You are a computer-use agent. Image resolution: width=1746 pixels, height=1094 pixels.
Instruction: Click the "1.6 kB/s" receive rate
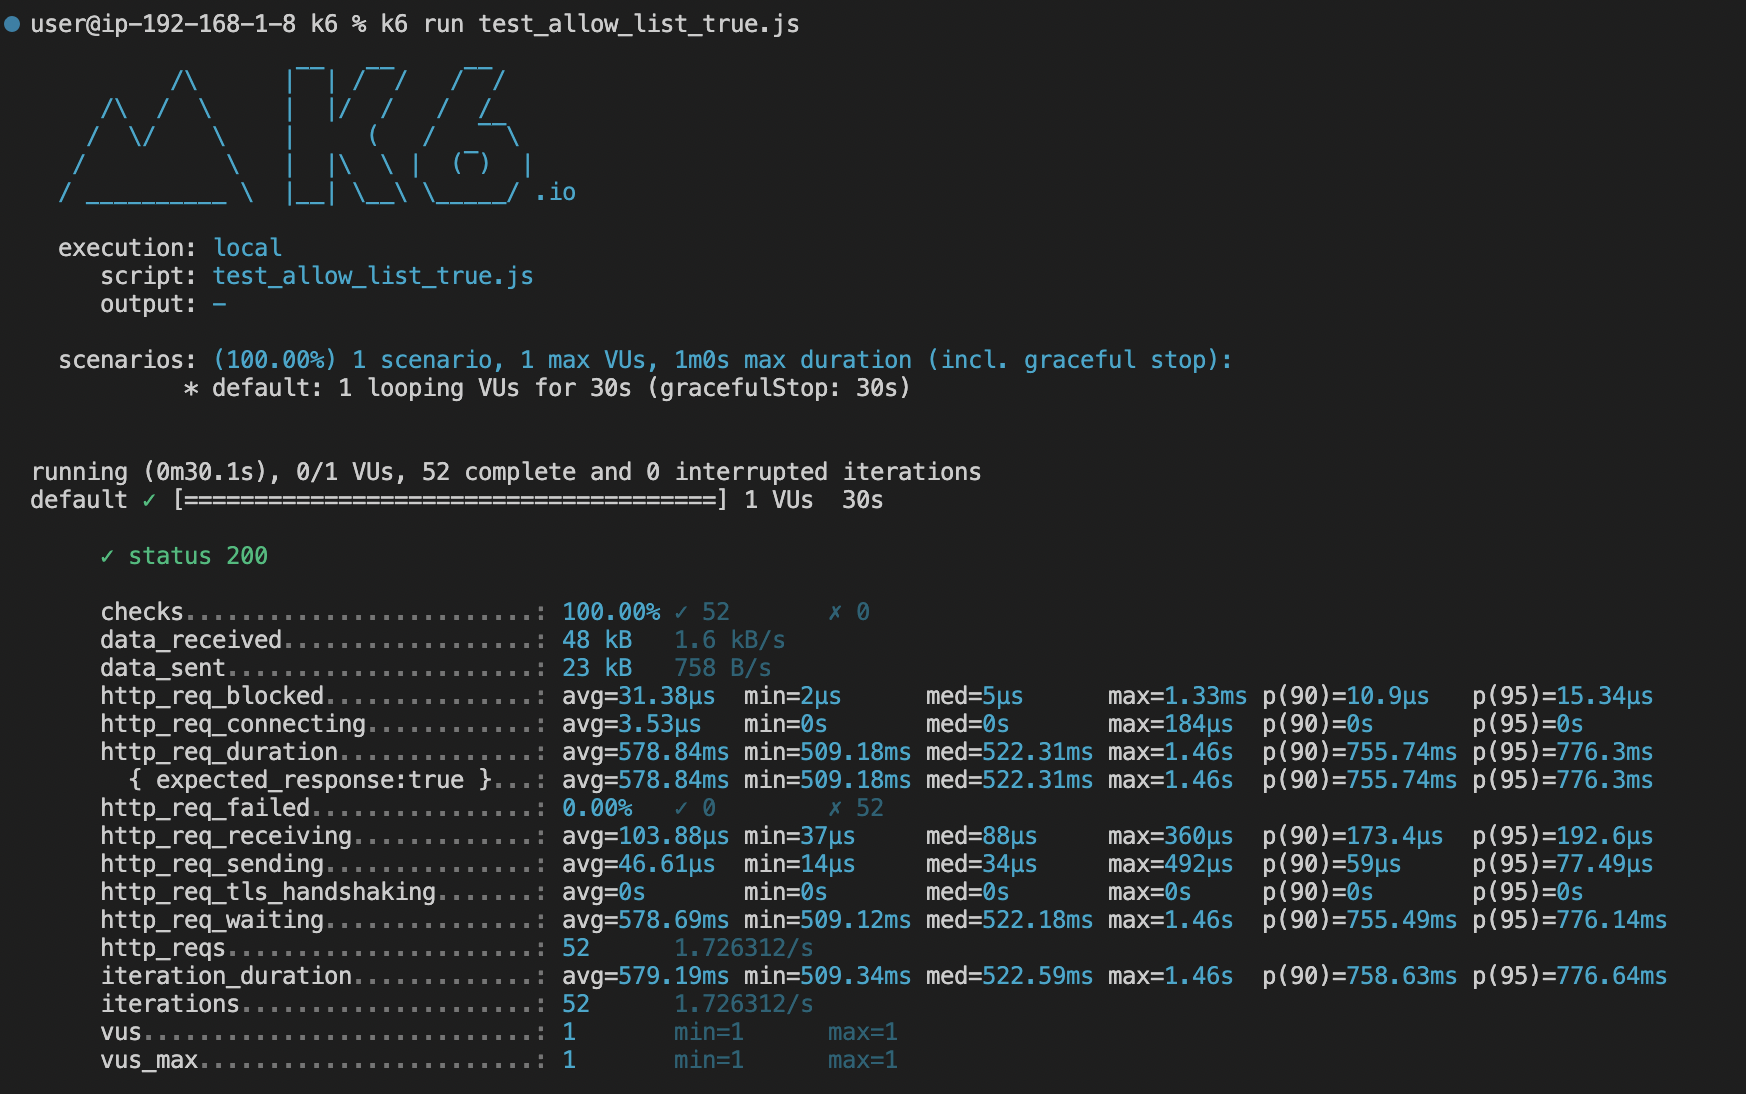pyautogui.click(x=730, y=640)
